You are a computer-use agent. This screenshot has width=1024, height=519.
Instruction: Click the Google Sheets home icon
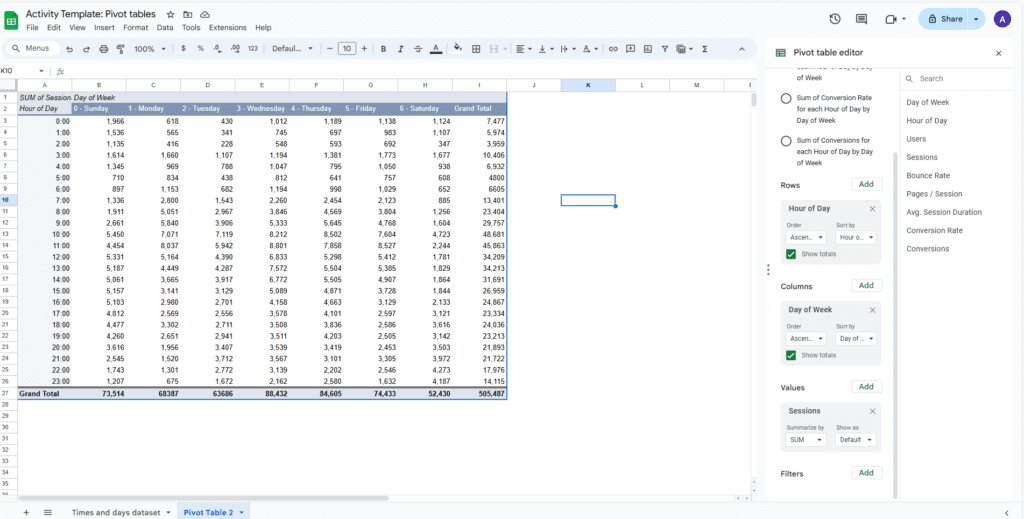pos(11,20)
